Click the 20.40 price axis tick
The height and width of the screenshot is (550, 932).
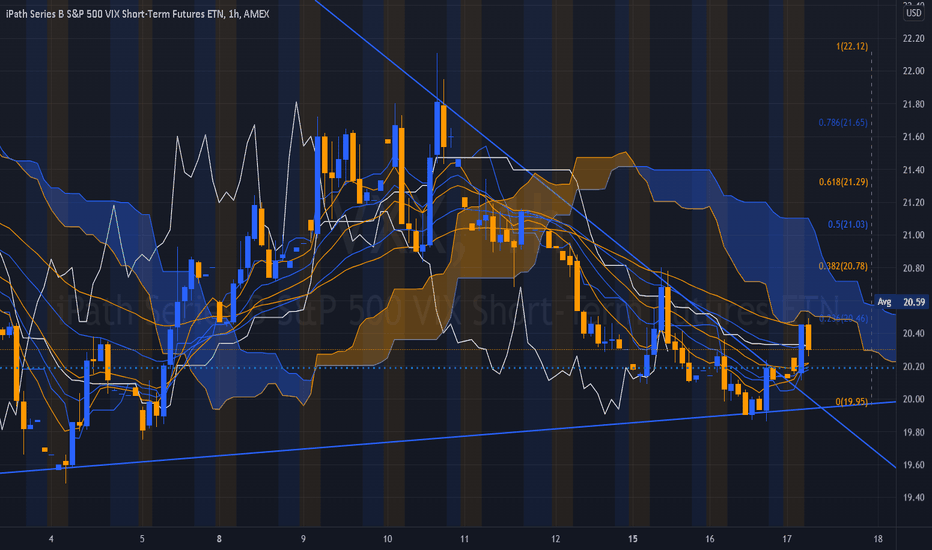[913, 334]
